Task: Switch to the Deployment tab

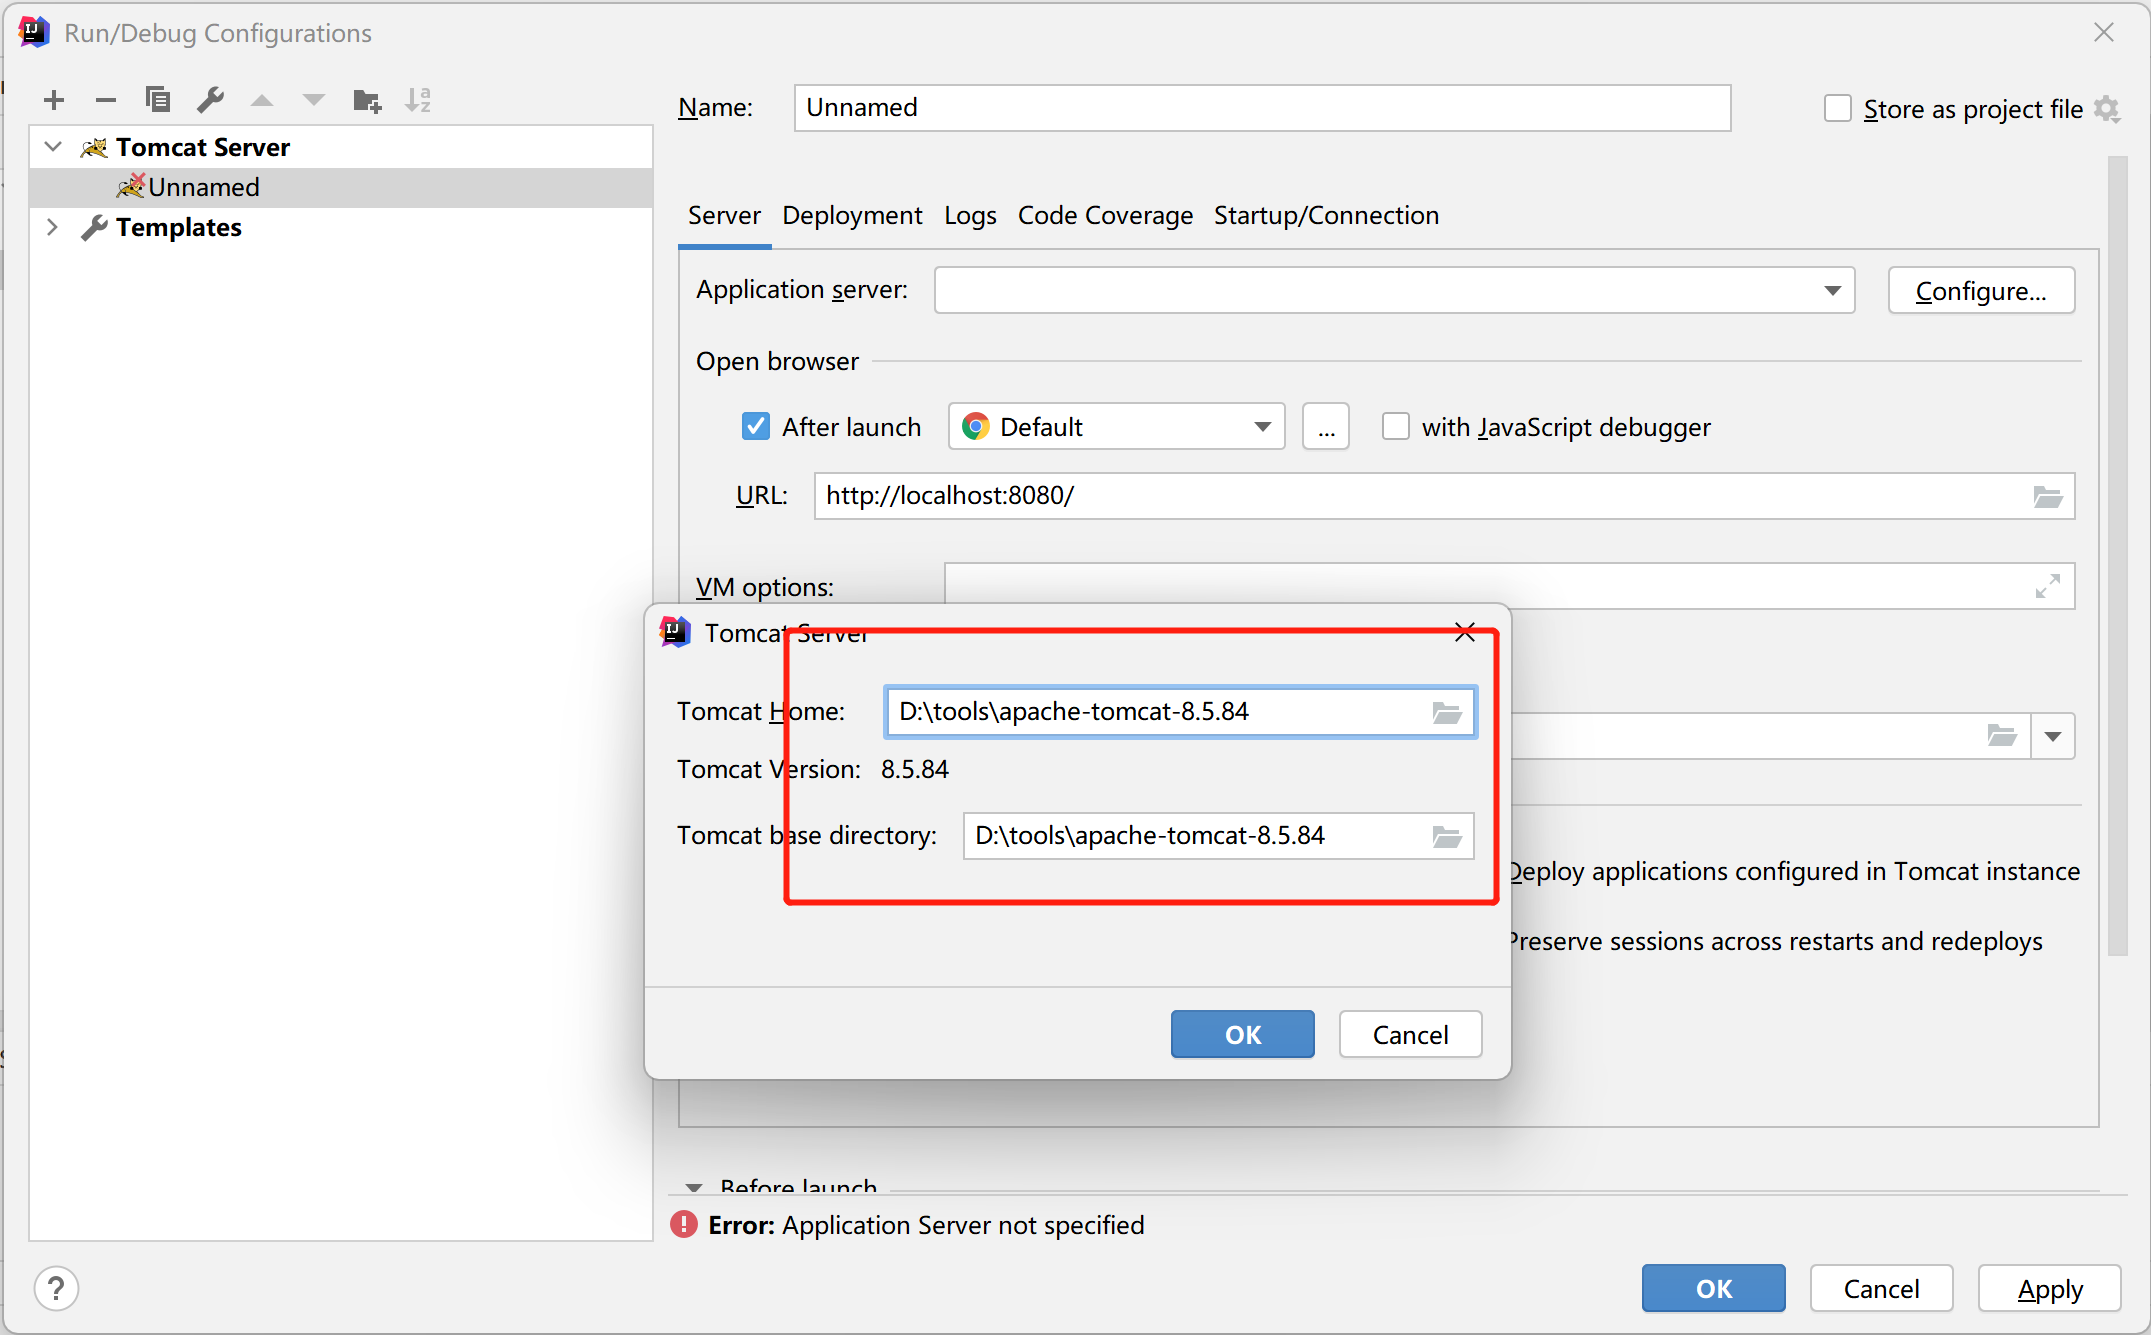Action: click(x=852, y=216)
